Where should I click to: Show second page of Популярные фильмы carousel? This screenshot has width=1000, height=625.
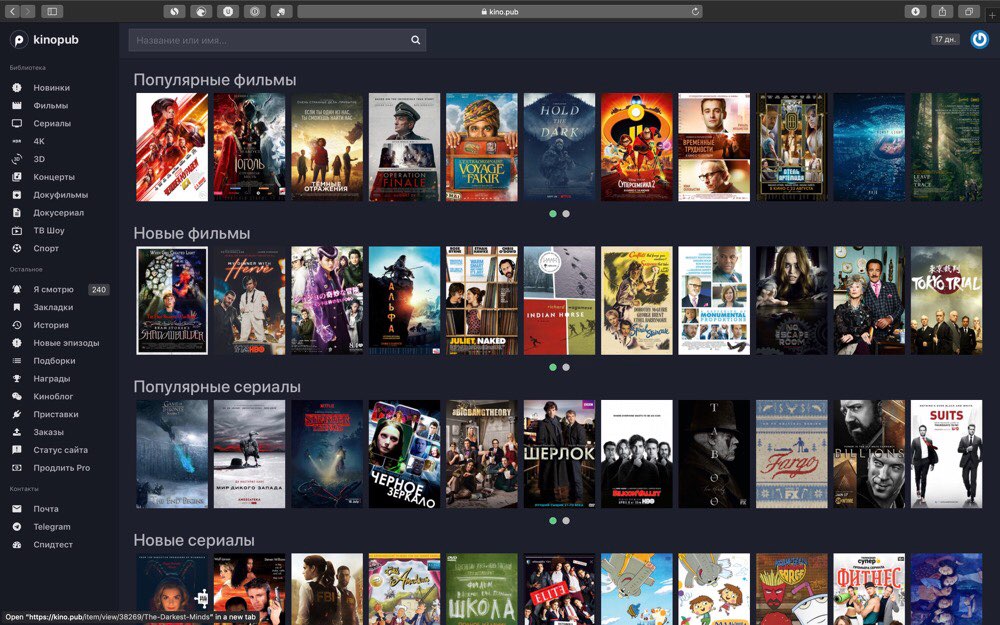tap(566, 214)
